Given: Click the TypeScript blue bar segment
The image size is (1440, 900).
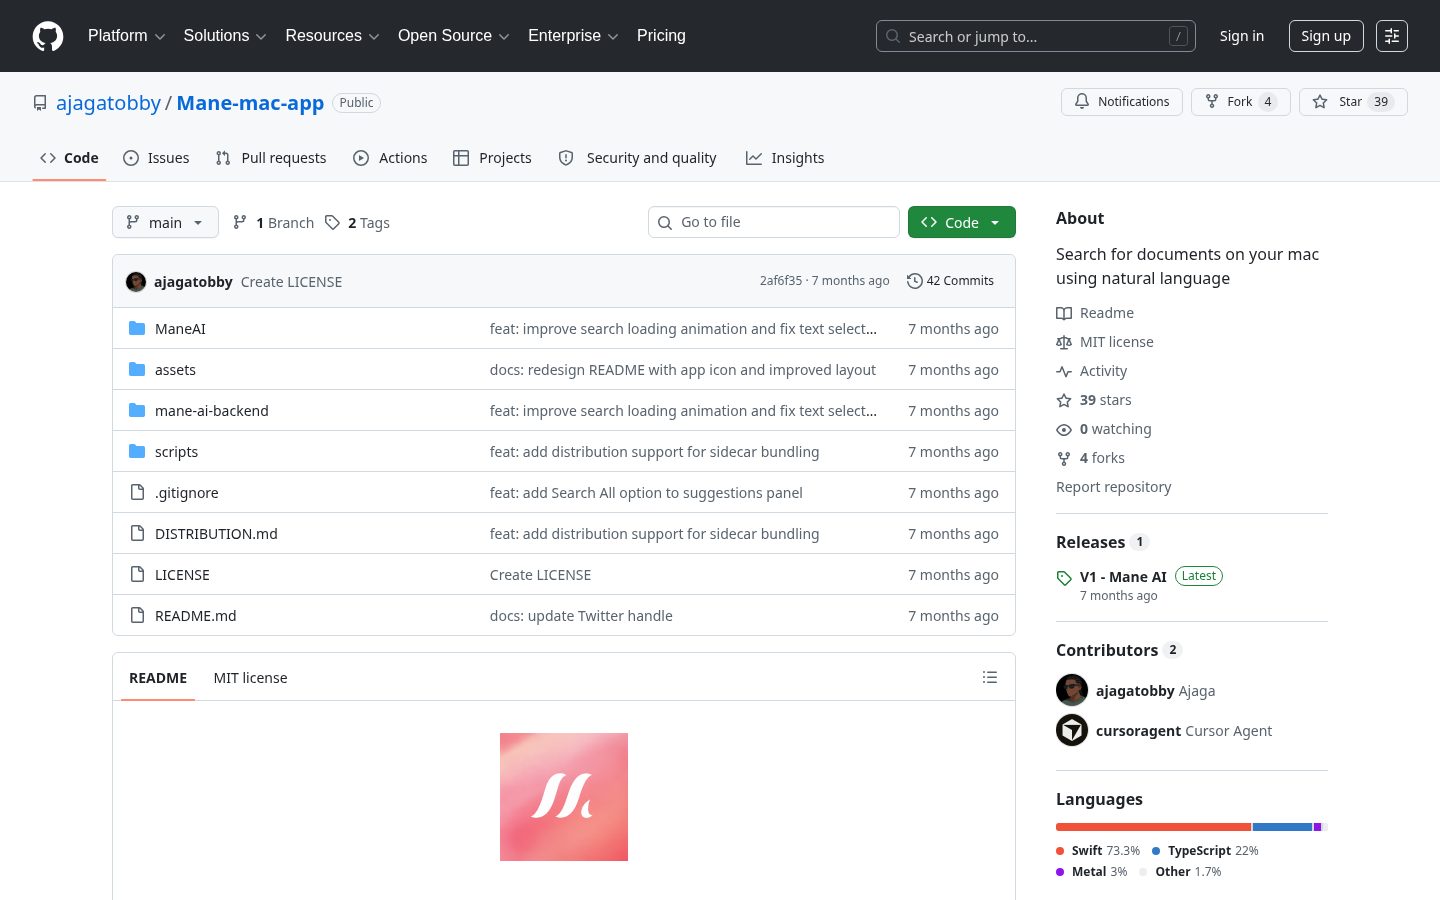Looking at the screenshot, I should click(x=1282, y=827).
